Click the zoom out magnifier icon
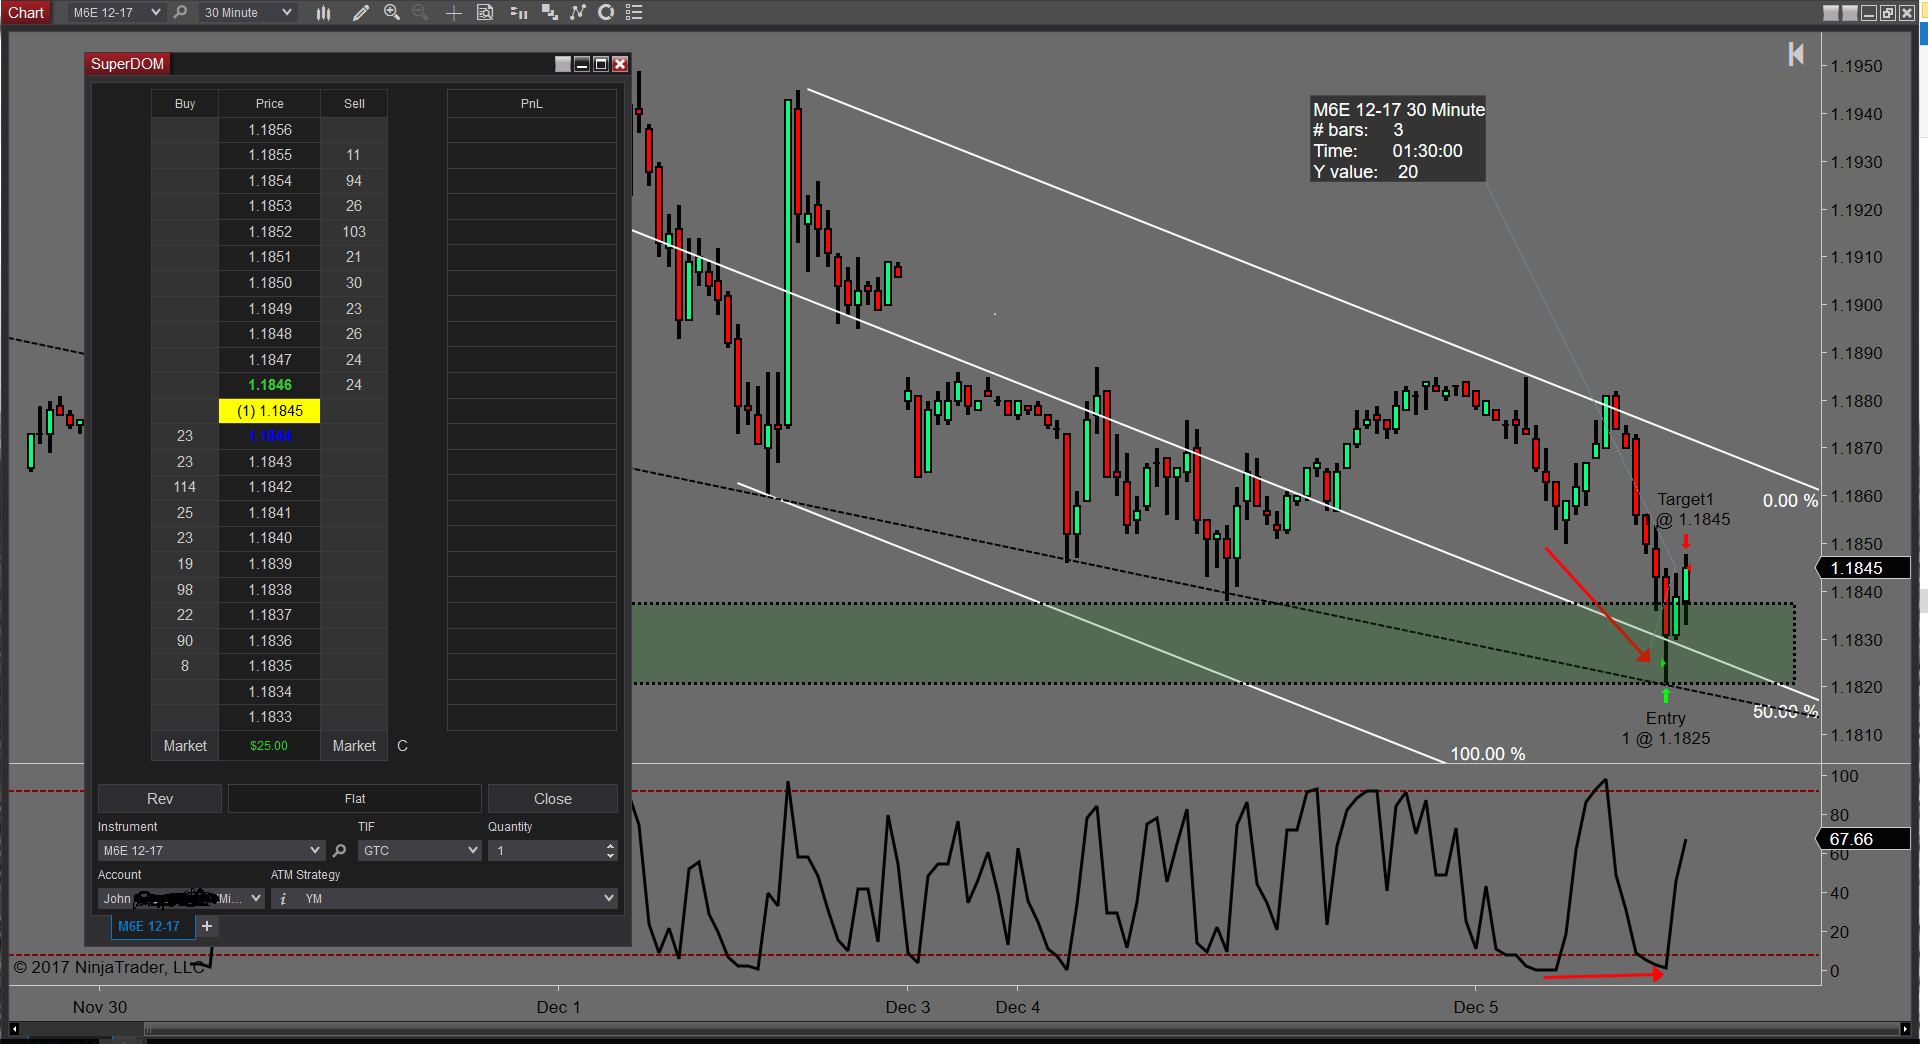The height and width of the screenshot is (1044, 1928). pyautogui.click(x=420, y=12)
